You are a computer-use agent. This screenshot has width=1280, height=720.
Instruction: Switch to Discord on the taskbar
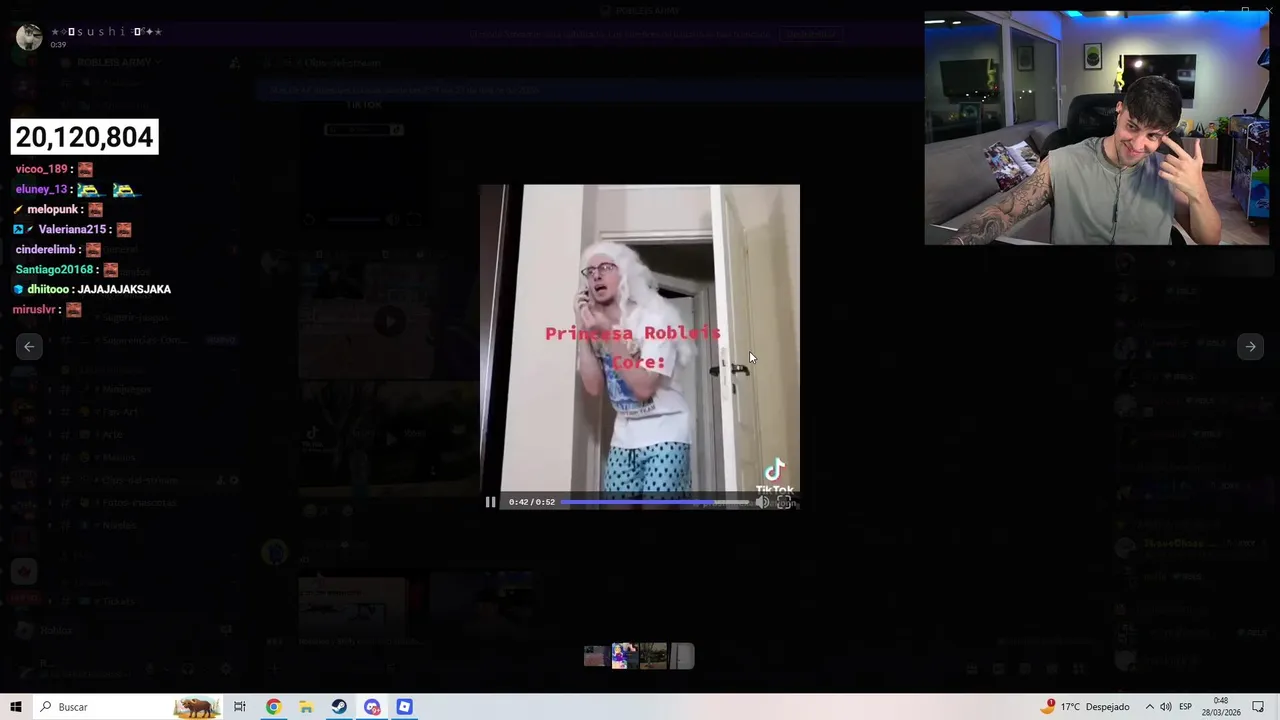pyautogui.click(x=372, y=707)
